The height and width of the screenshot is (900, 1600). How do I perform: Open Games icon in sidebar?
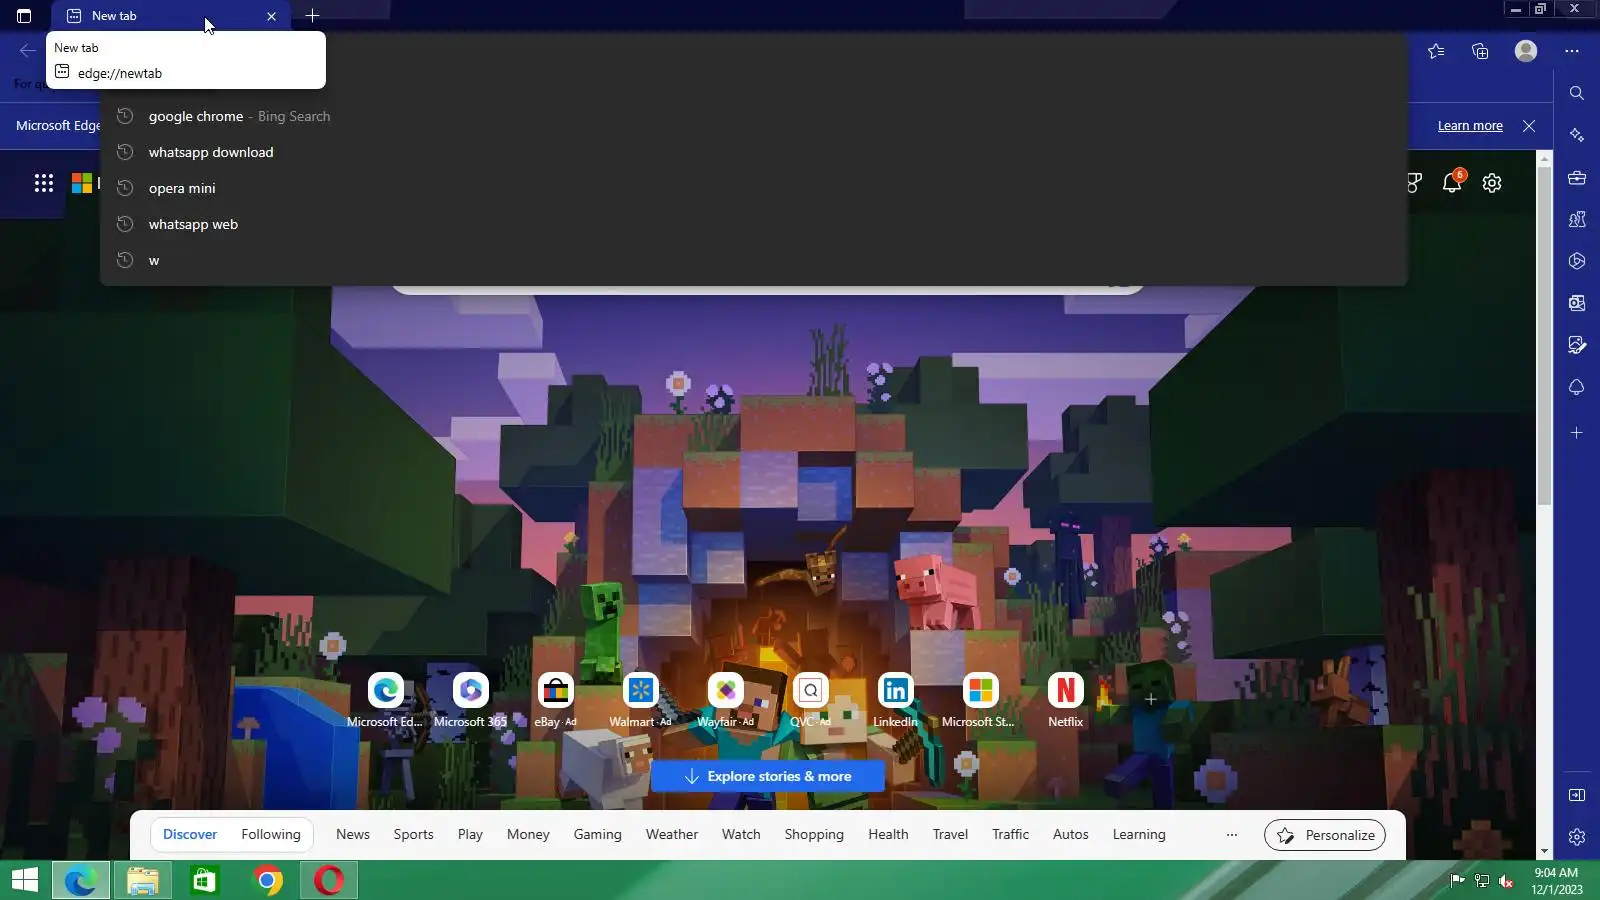click(1577, 219)
